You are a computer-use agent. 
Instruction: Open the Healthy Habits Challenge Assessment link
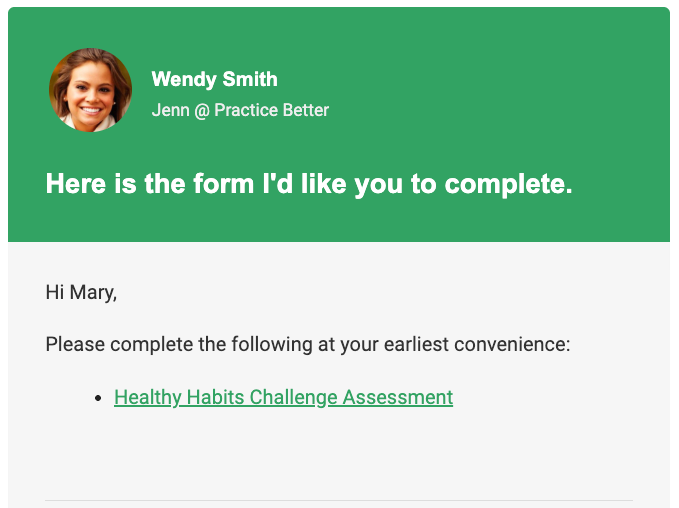pyautogui.click(x=283, y=398)
